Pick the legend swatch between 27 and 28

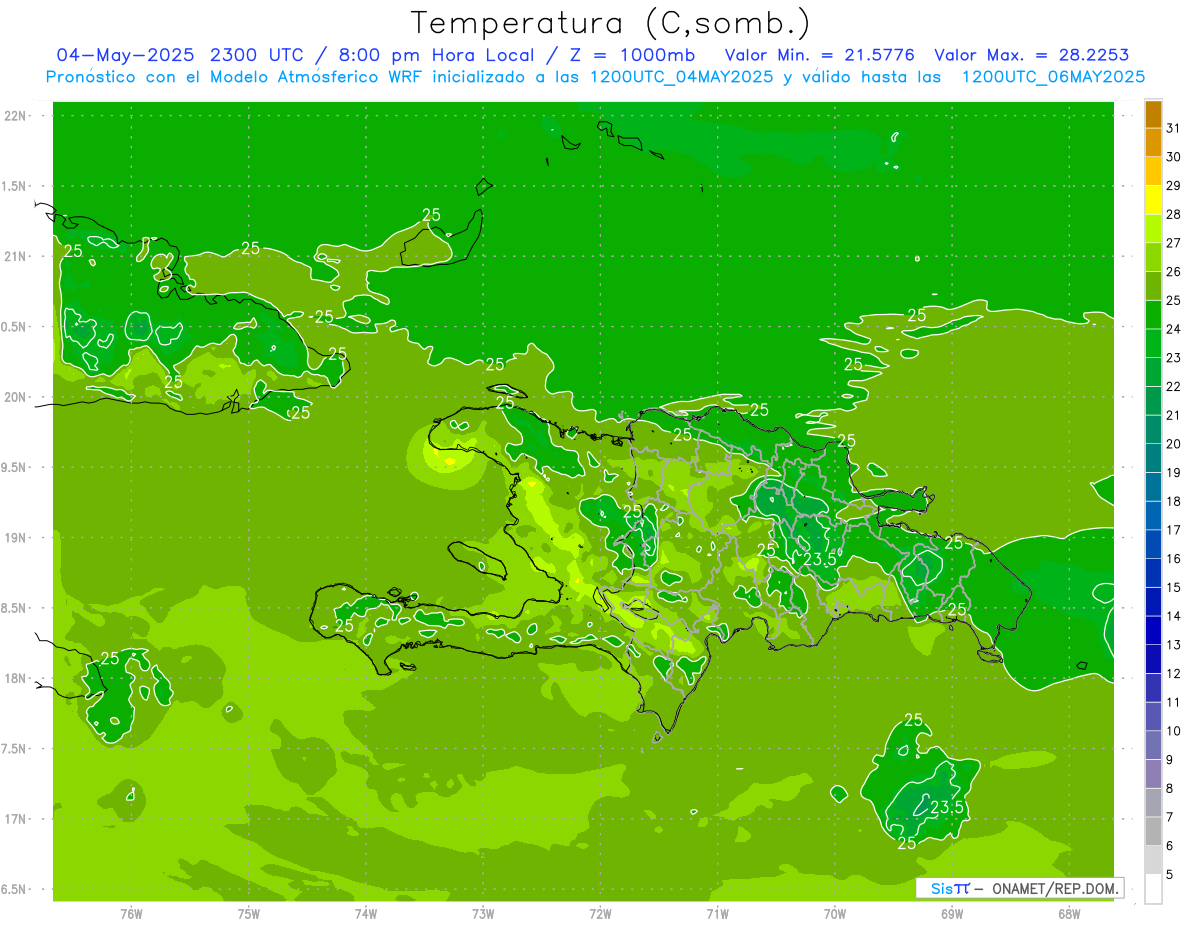tap(1153, 229)
